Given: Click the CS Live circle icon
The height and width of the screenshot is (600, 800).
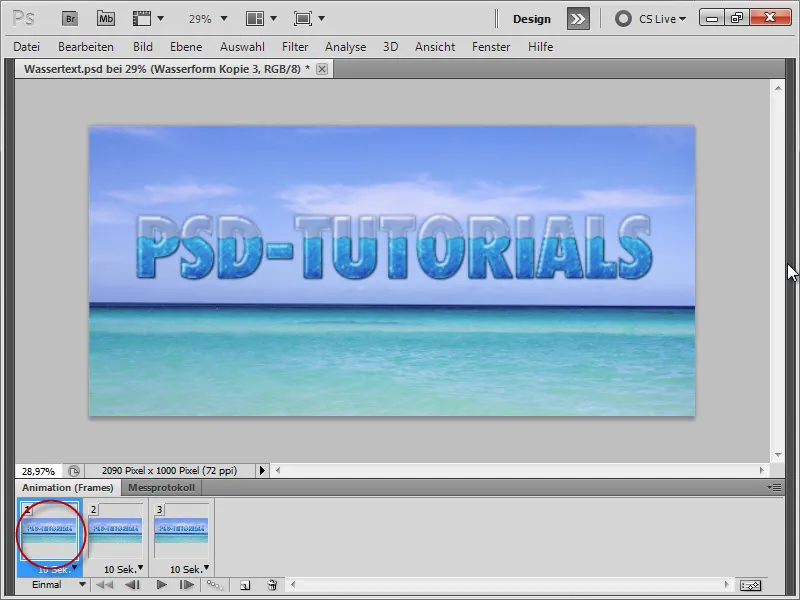Looking at the screenshot, I should 623,19.
